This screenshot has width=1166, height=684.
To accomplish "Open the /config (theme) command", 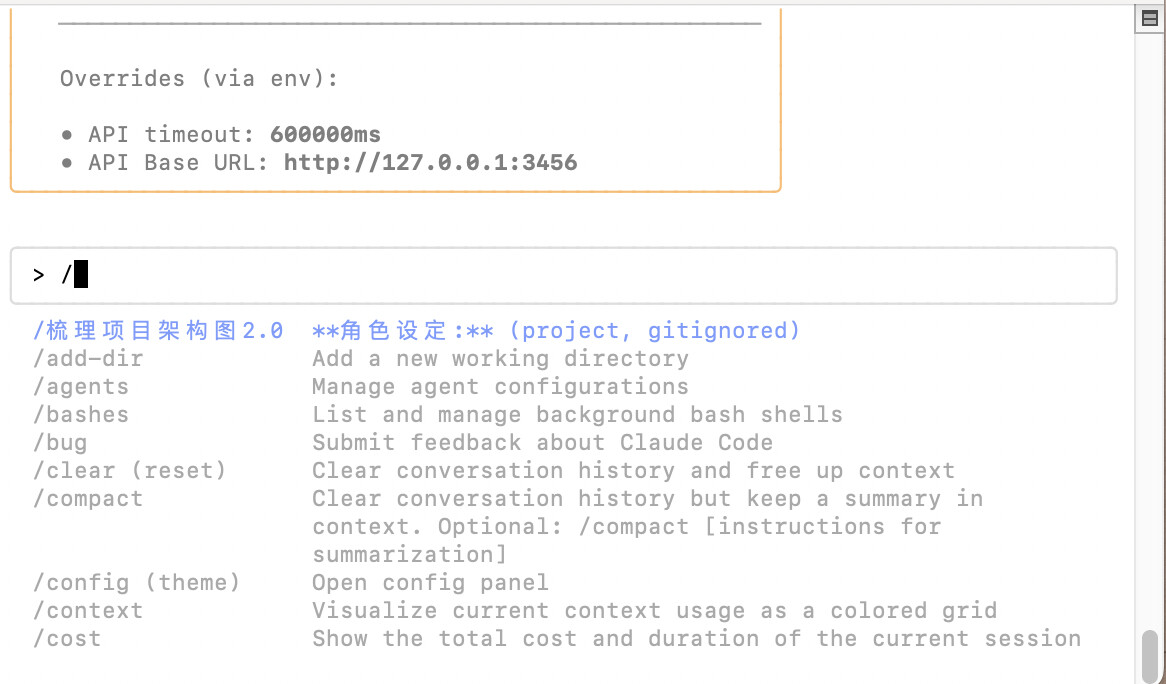I will (x=137, y=582).
